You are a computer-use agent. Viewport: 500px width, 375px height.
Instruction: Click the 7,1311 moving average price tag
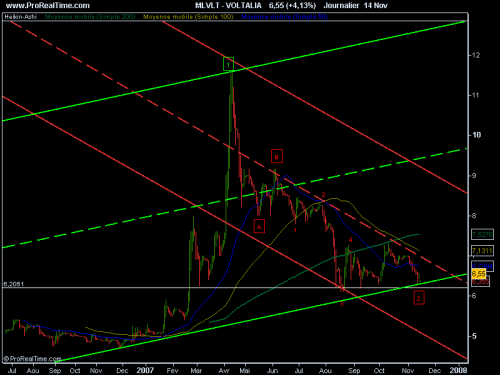coord(482,250)
